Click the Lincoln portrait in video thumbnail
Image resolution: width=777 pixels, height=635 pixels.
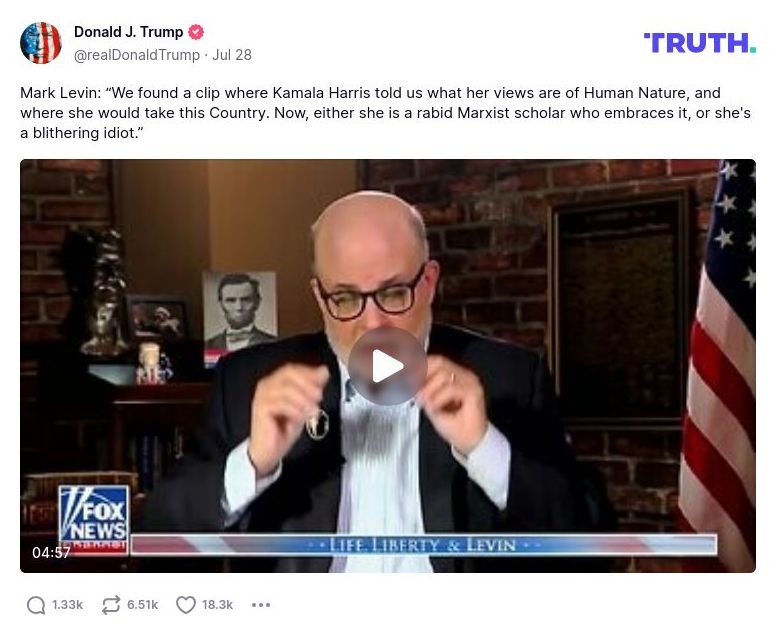(240, 311)
